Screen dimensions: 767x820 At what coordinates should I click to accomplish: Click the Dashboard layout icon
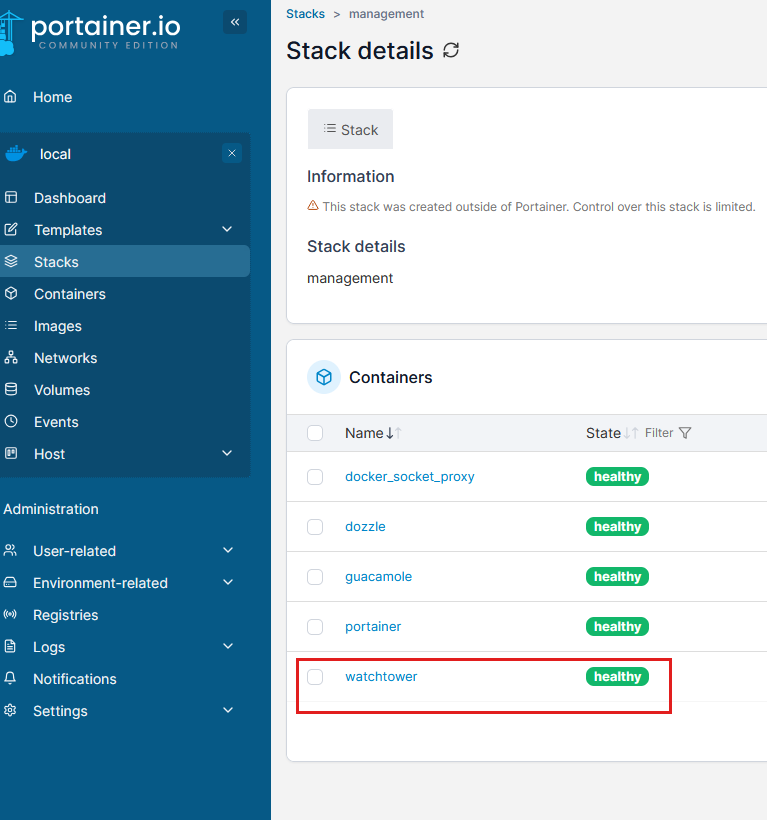point(11,198)
